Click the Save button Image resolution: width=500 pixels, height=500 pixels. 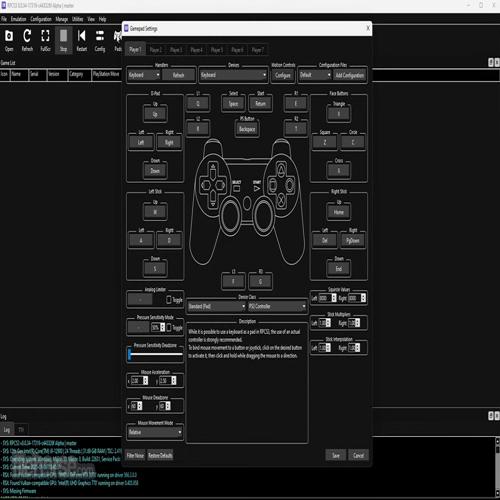(336, 455)
